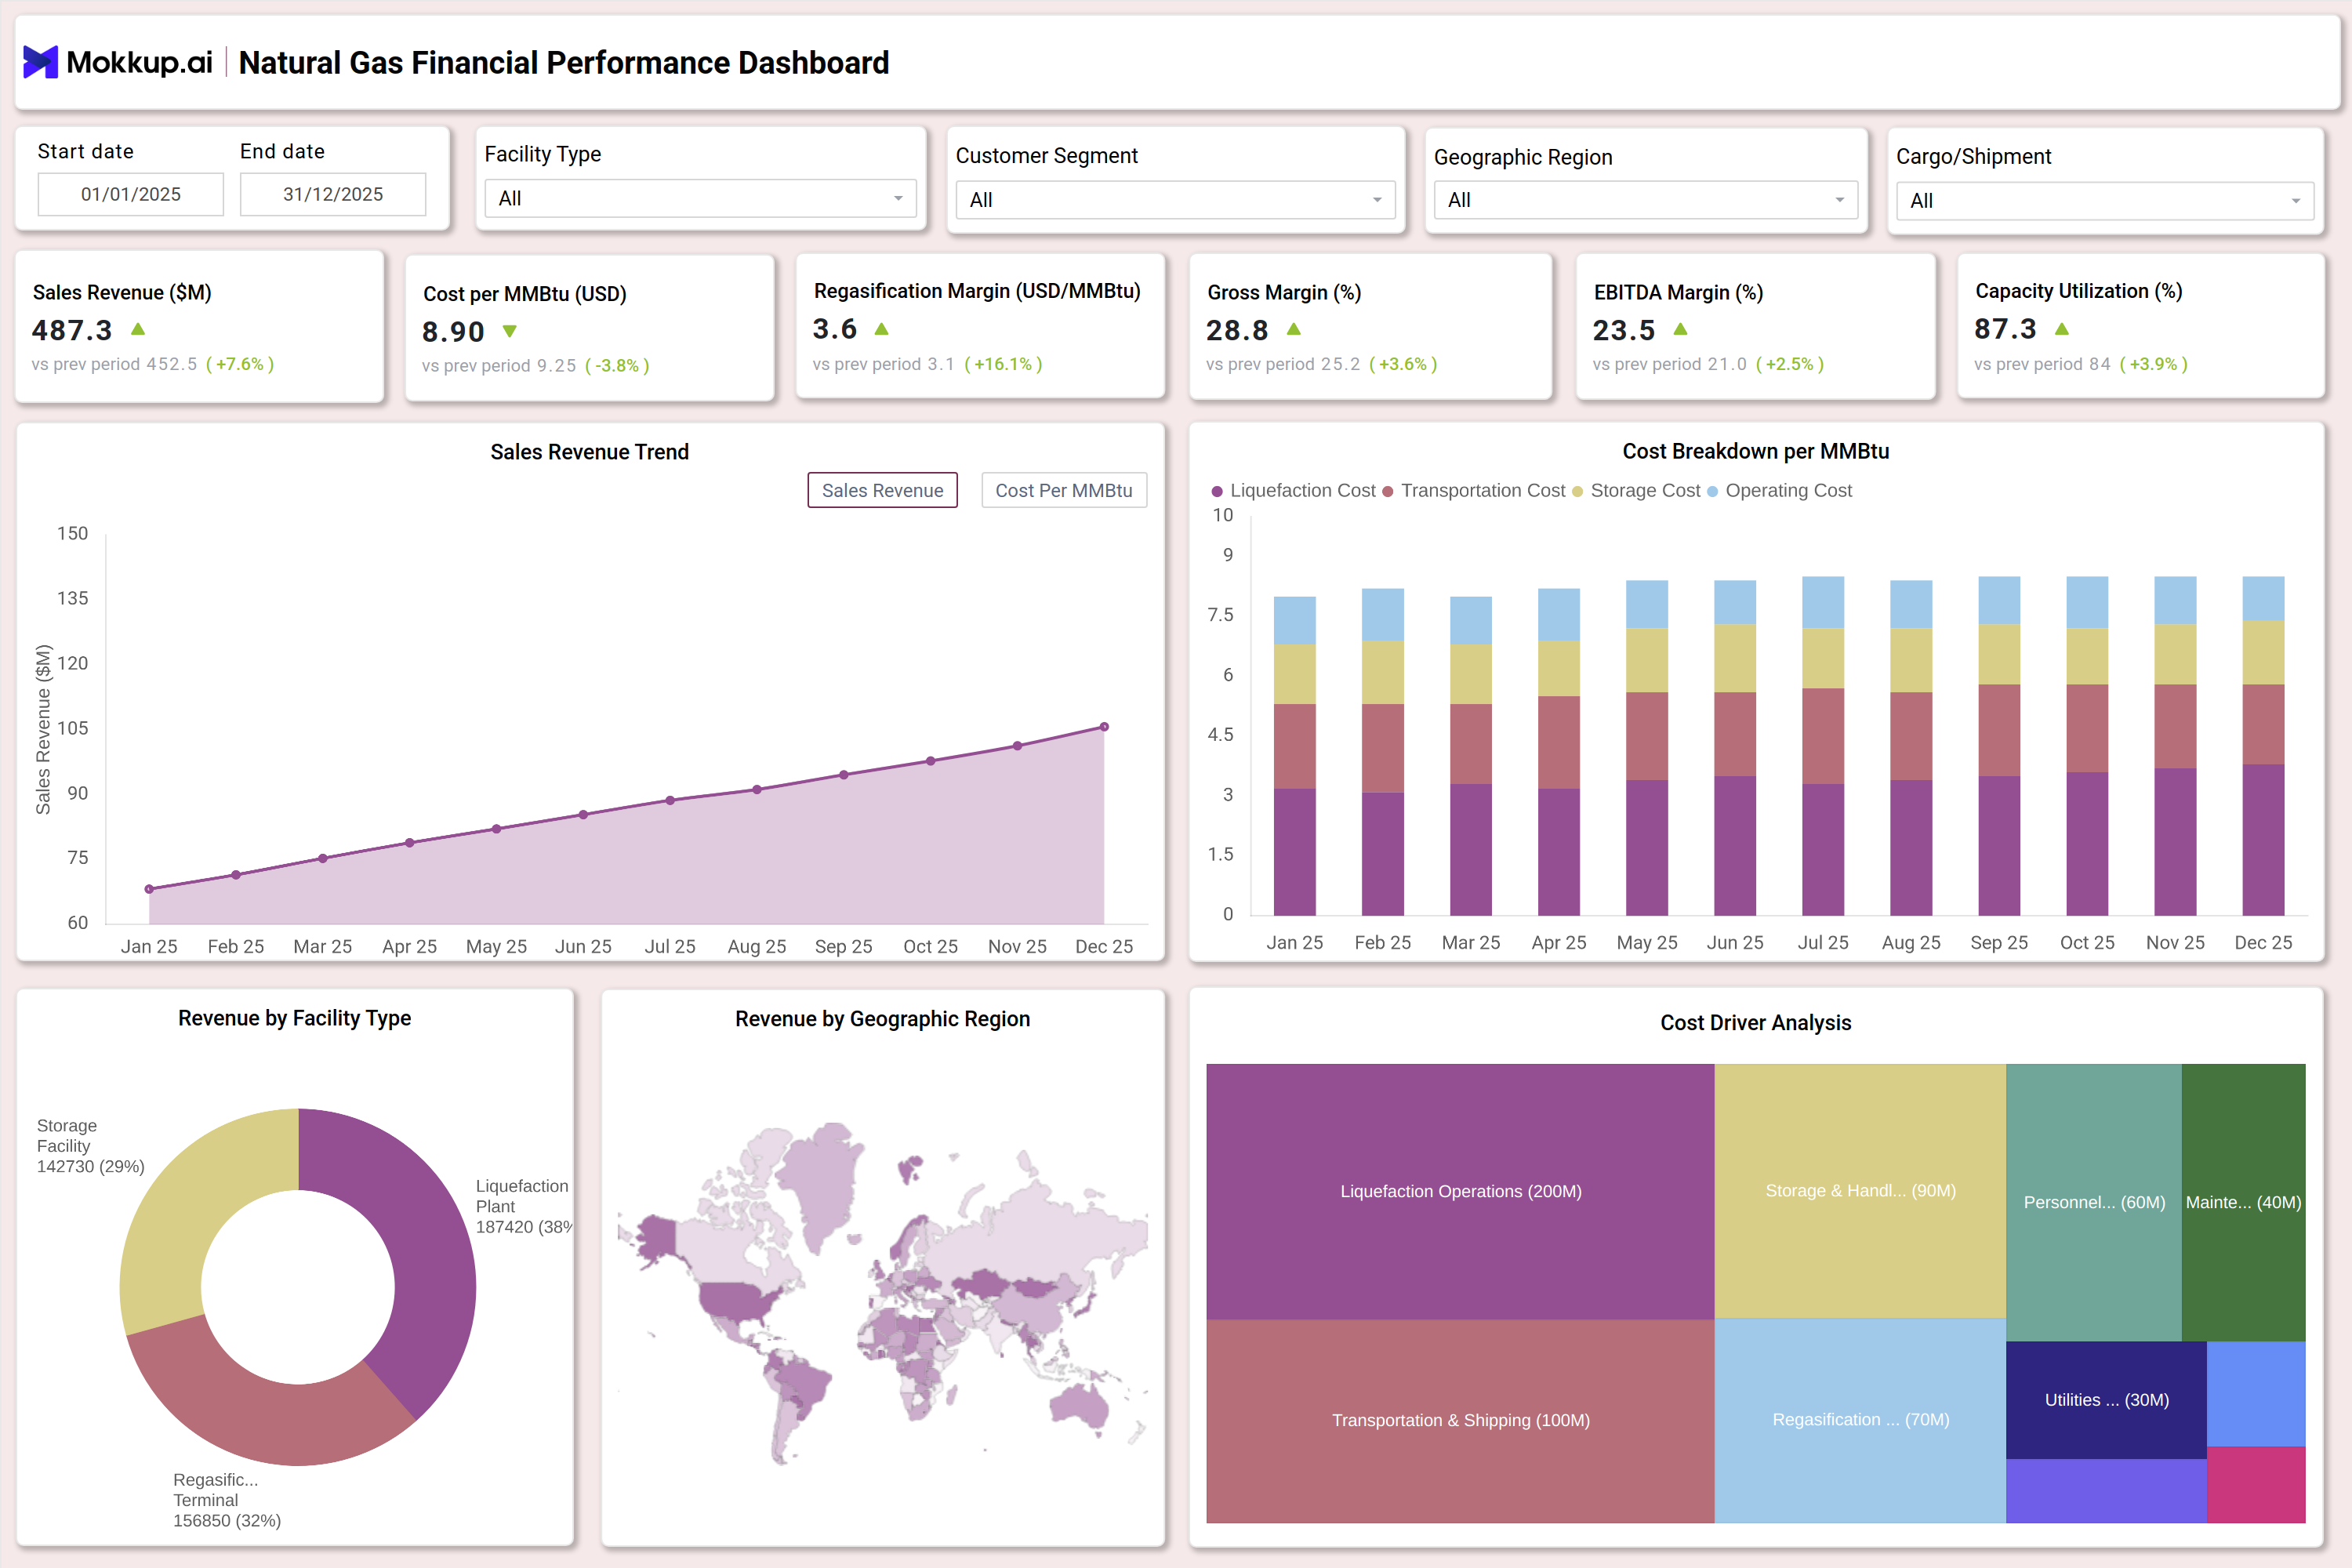Open the Geographic Region dropdown
This screenshot has height=1568, width=2352.
(1645, 200)
